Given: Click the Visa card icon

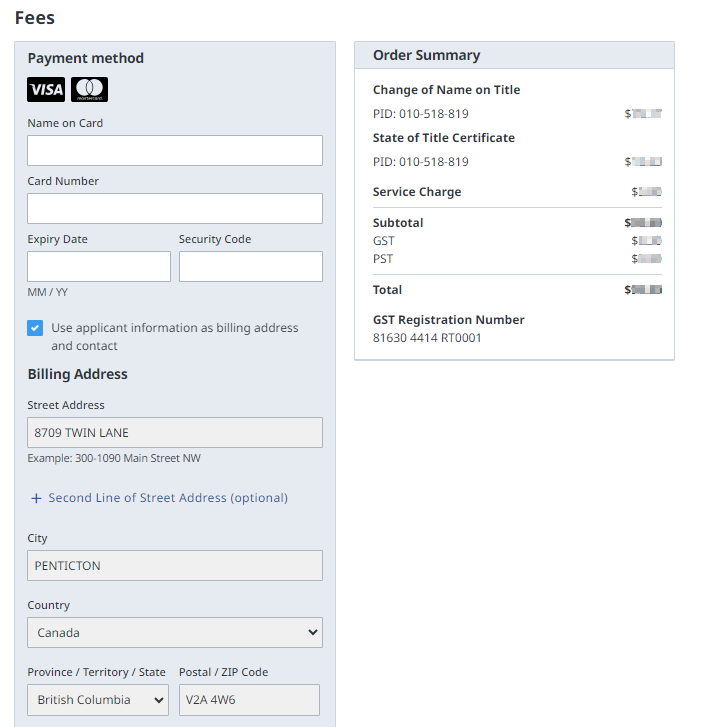Looking at the screenshot, I should pos(46,90).
